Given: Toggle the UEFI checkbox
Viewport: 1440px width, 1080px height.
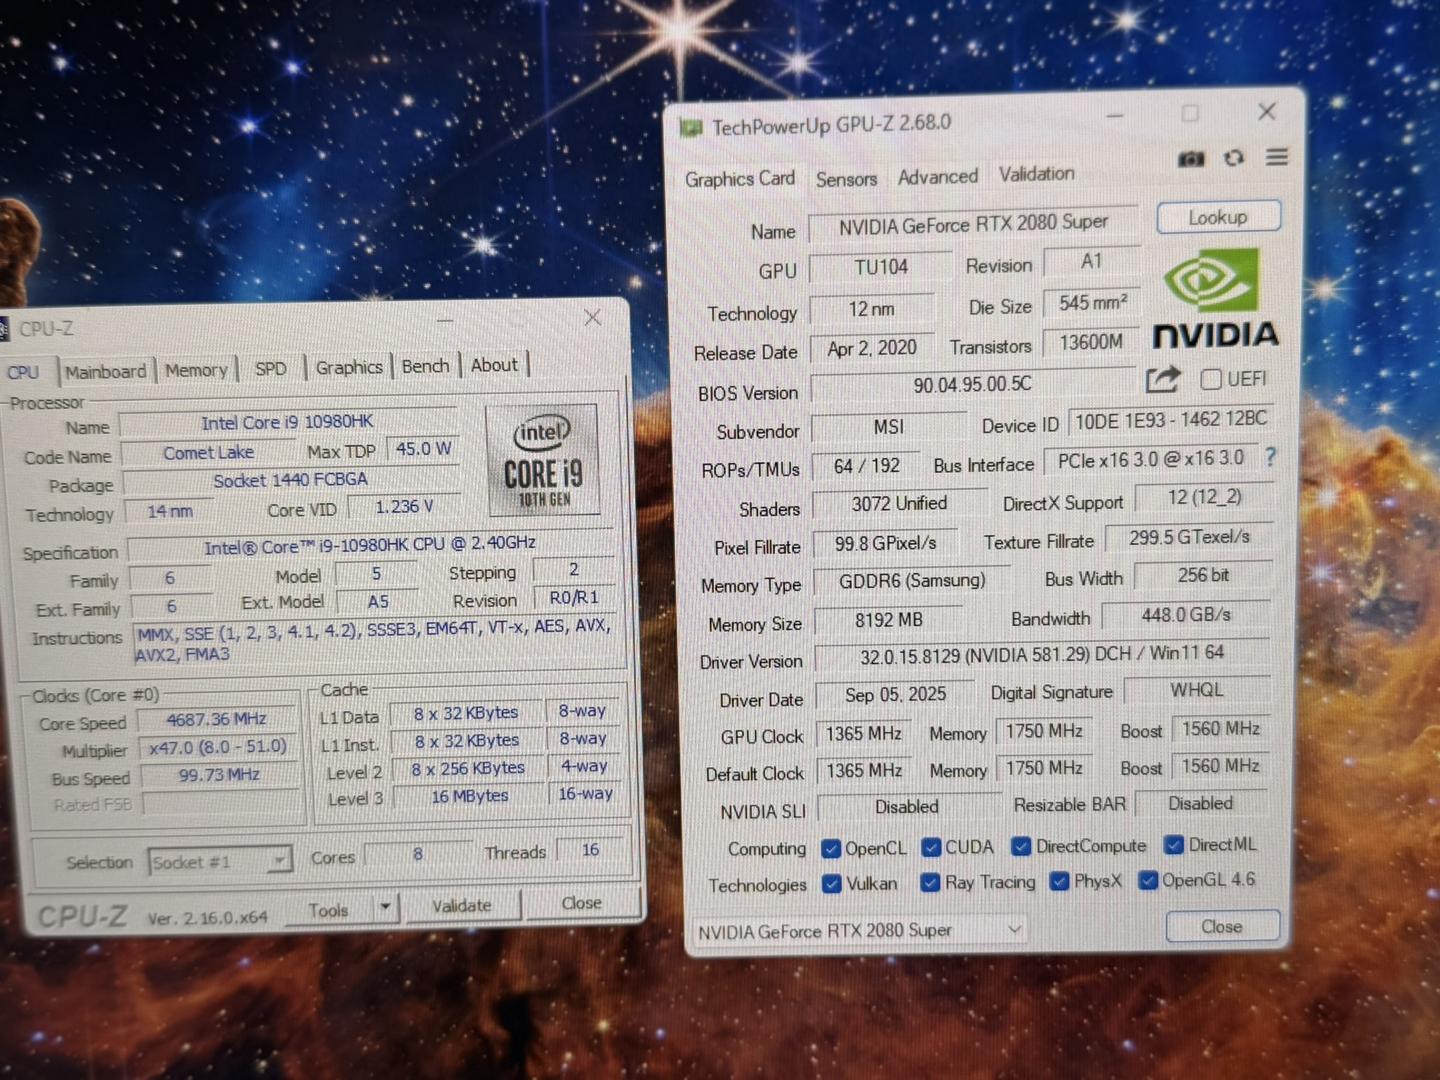Looking at the screenshot, I should (x=1211, y=379).
